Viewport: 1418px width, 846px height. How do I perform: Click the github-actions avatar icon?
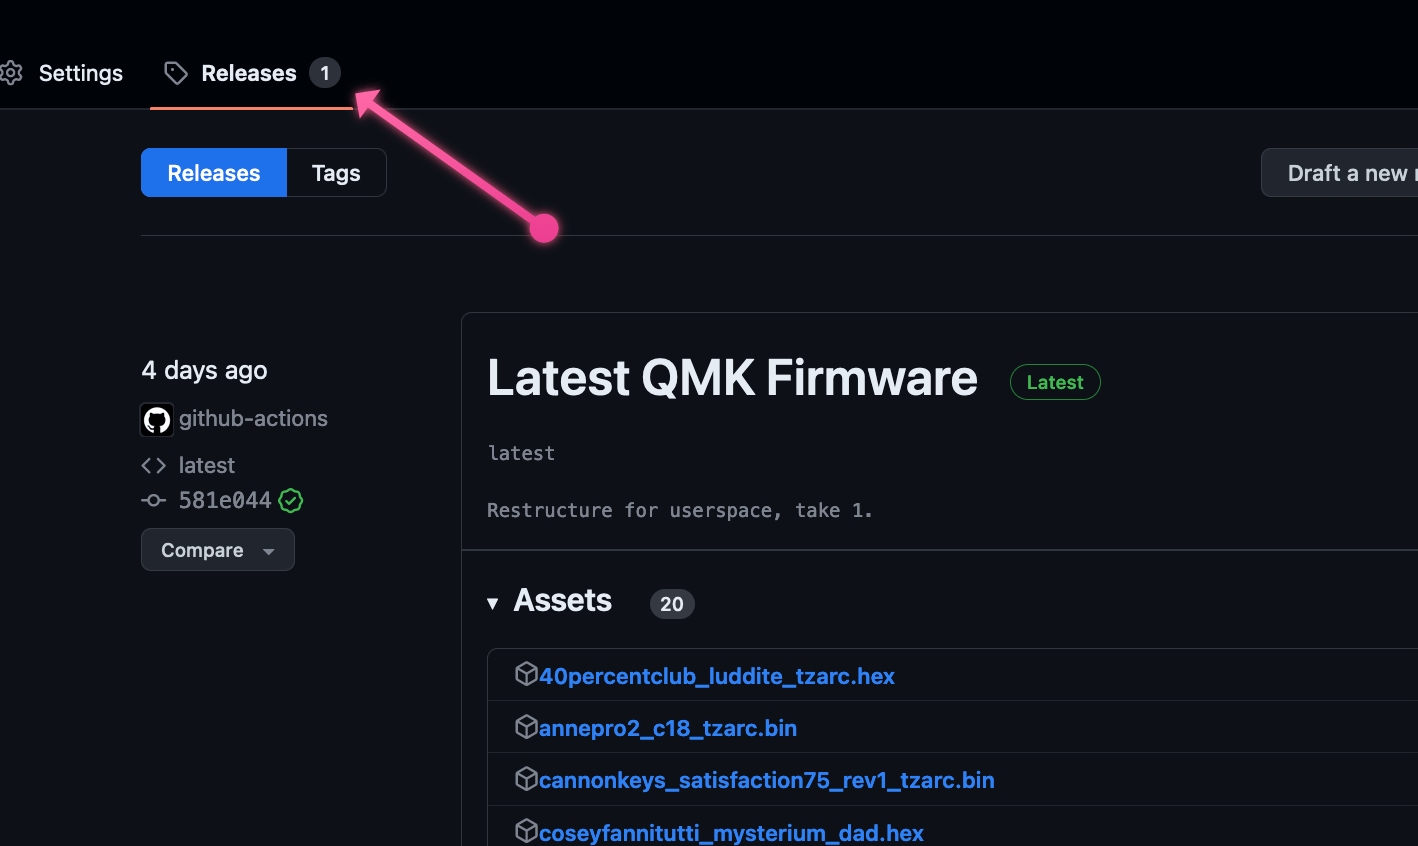tap(157, 419)
